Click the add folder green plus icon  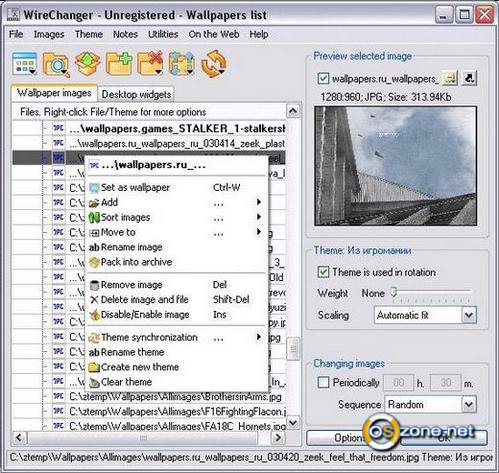tap(119, 63)
